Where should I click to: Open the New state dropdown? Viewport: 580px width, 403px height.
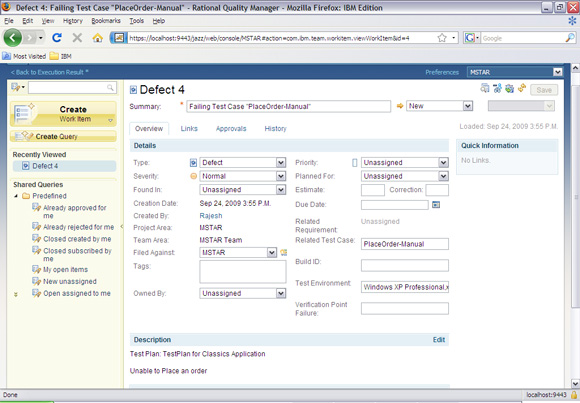click(x=439, y=106)
